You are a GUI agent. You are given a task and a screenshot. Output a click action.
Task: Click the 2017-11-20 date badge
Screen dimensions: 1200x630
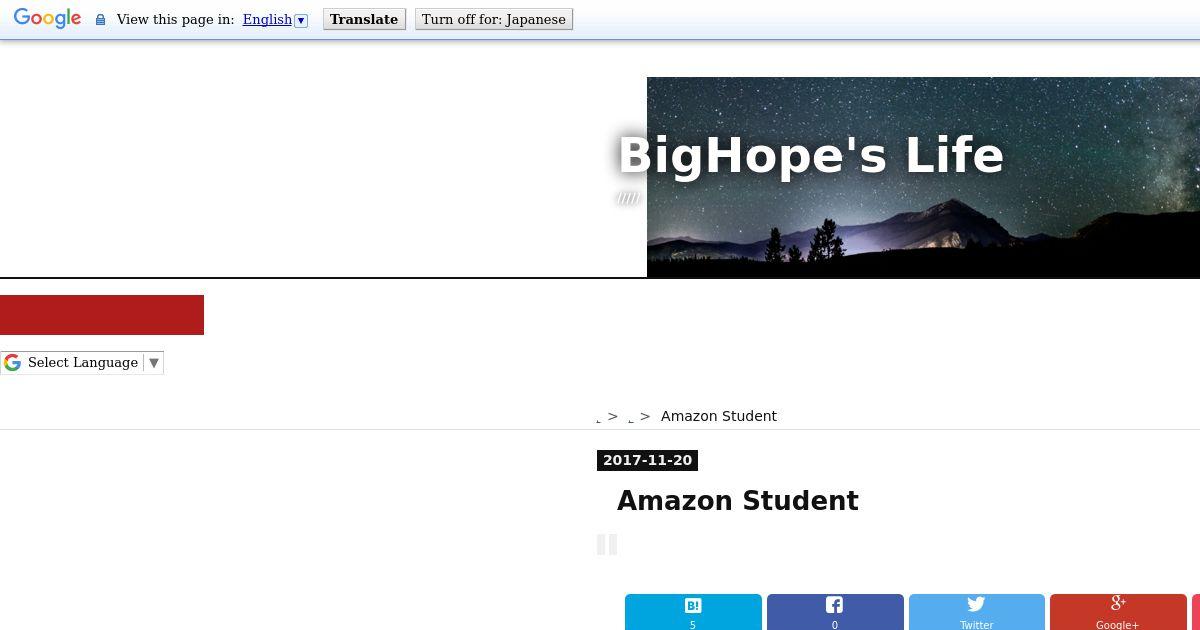tap(647, 460)
